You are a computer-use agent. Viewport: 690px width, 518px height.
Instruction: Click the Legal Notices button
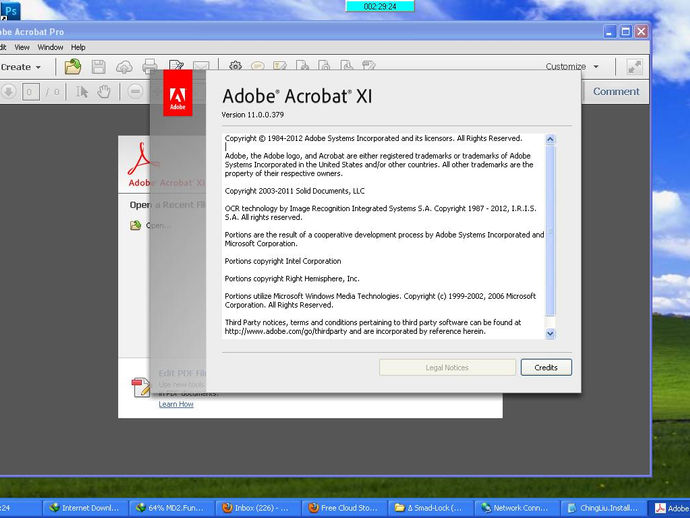coord(447,367)
